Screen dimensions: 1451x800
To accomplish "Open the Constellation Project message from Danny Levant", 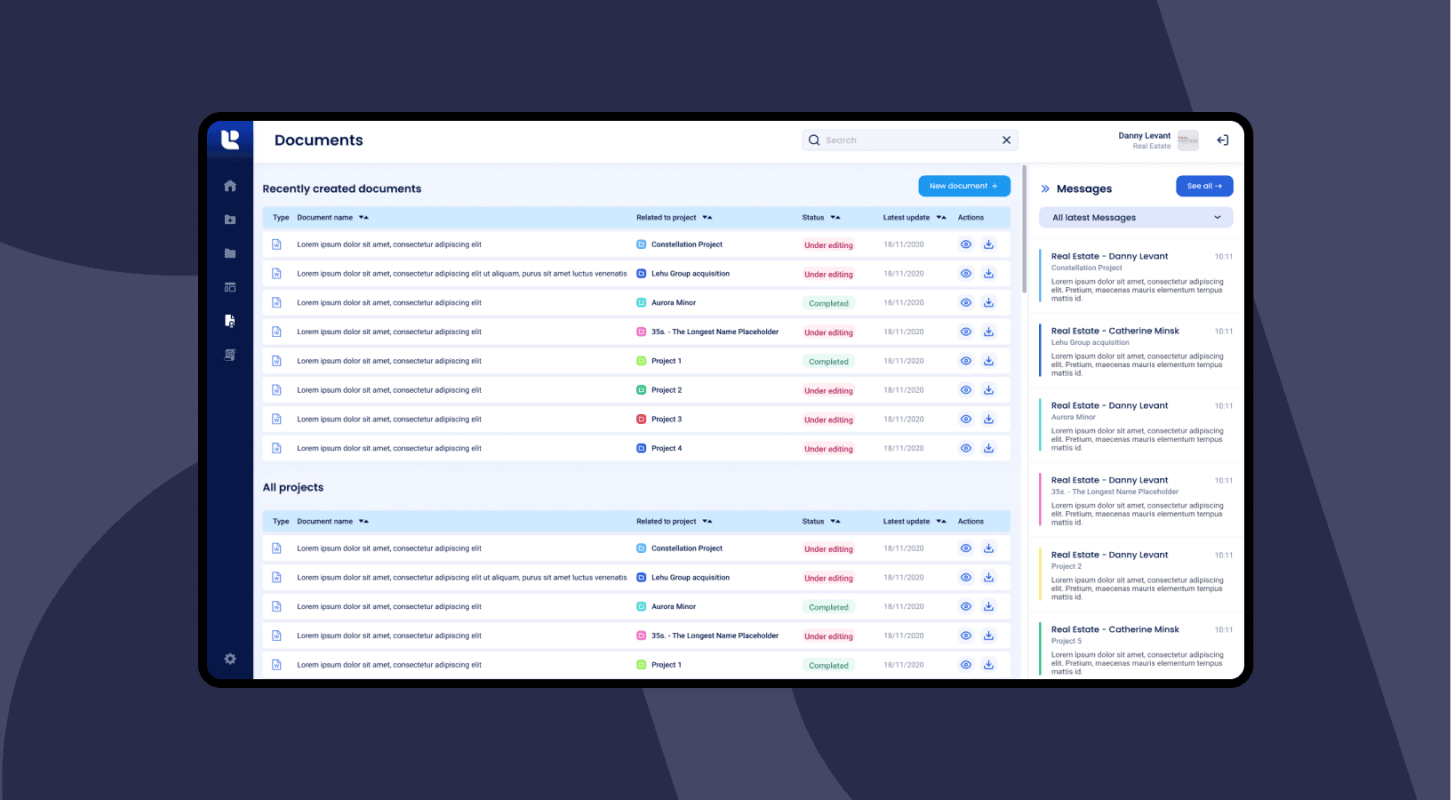I will 1137,276.
